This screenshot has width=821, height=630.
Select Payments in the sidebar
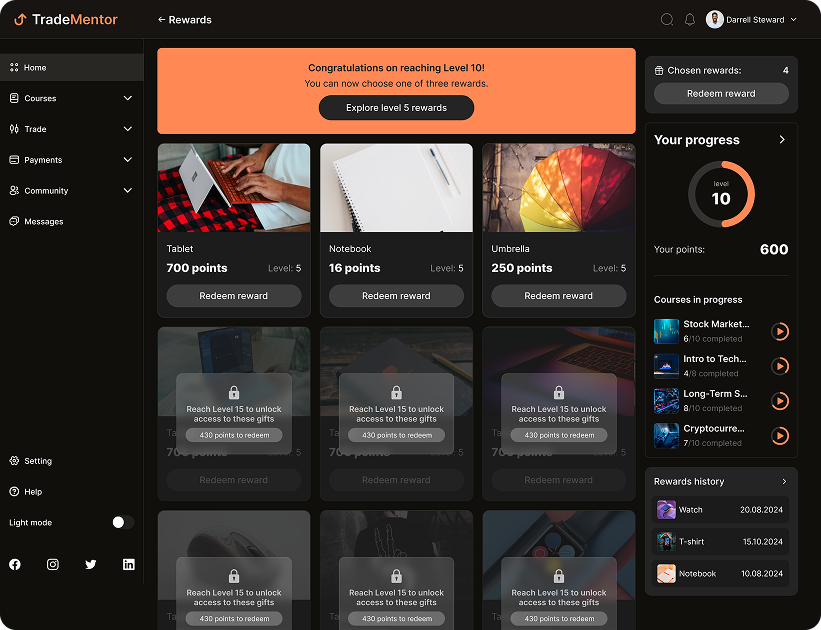72,160
